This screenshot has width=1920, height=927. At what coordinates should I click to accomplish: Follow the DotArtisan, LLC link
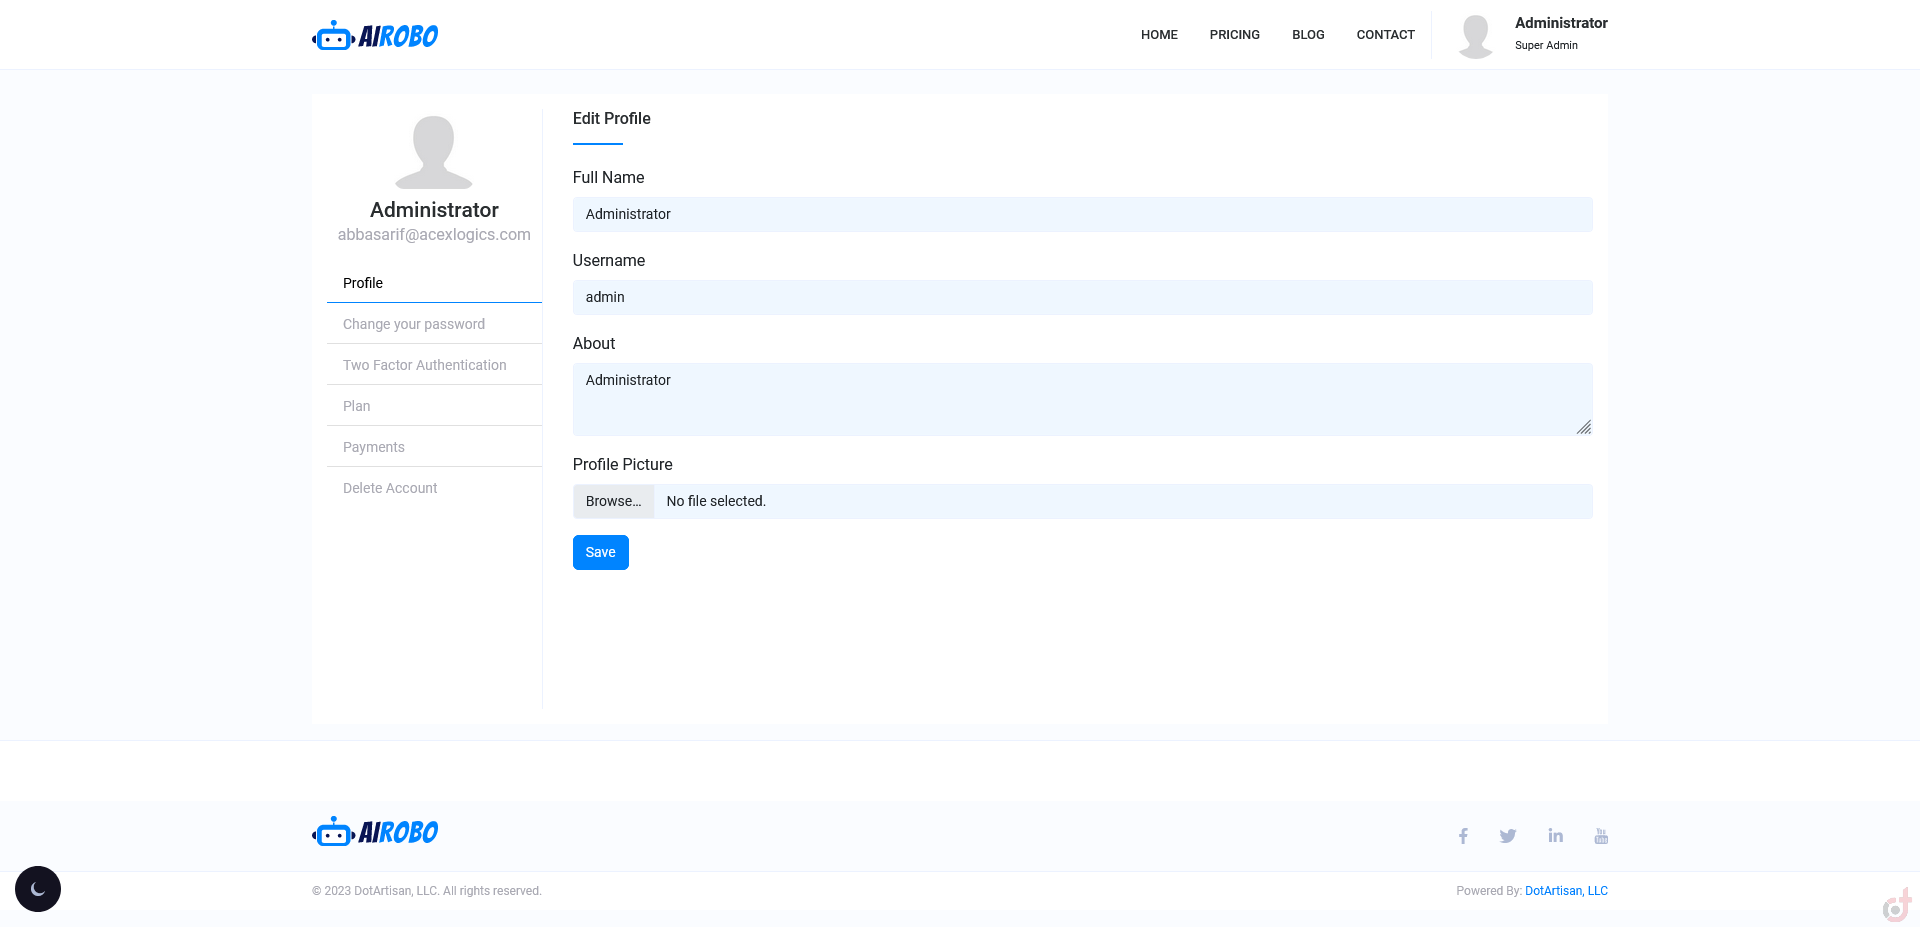click(x=1566, y=891)
